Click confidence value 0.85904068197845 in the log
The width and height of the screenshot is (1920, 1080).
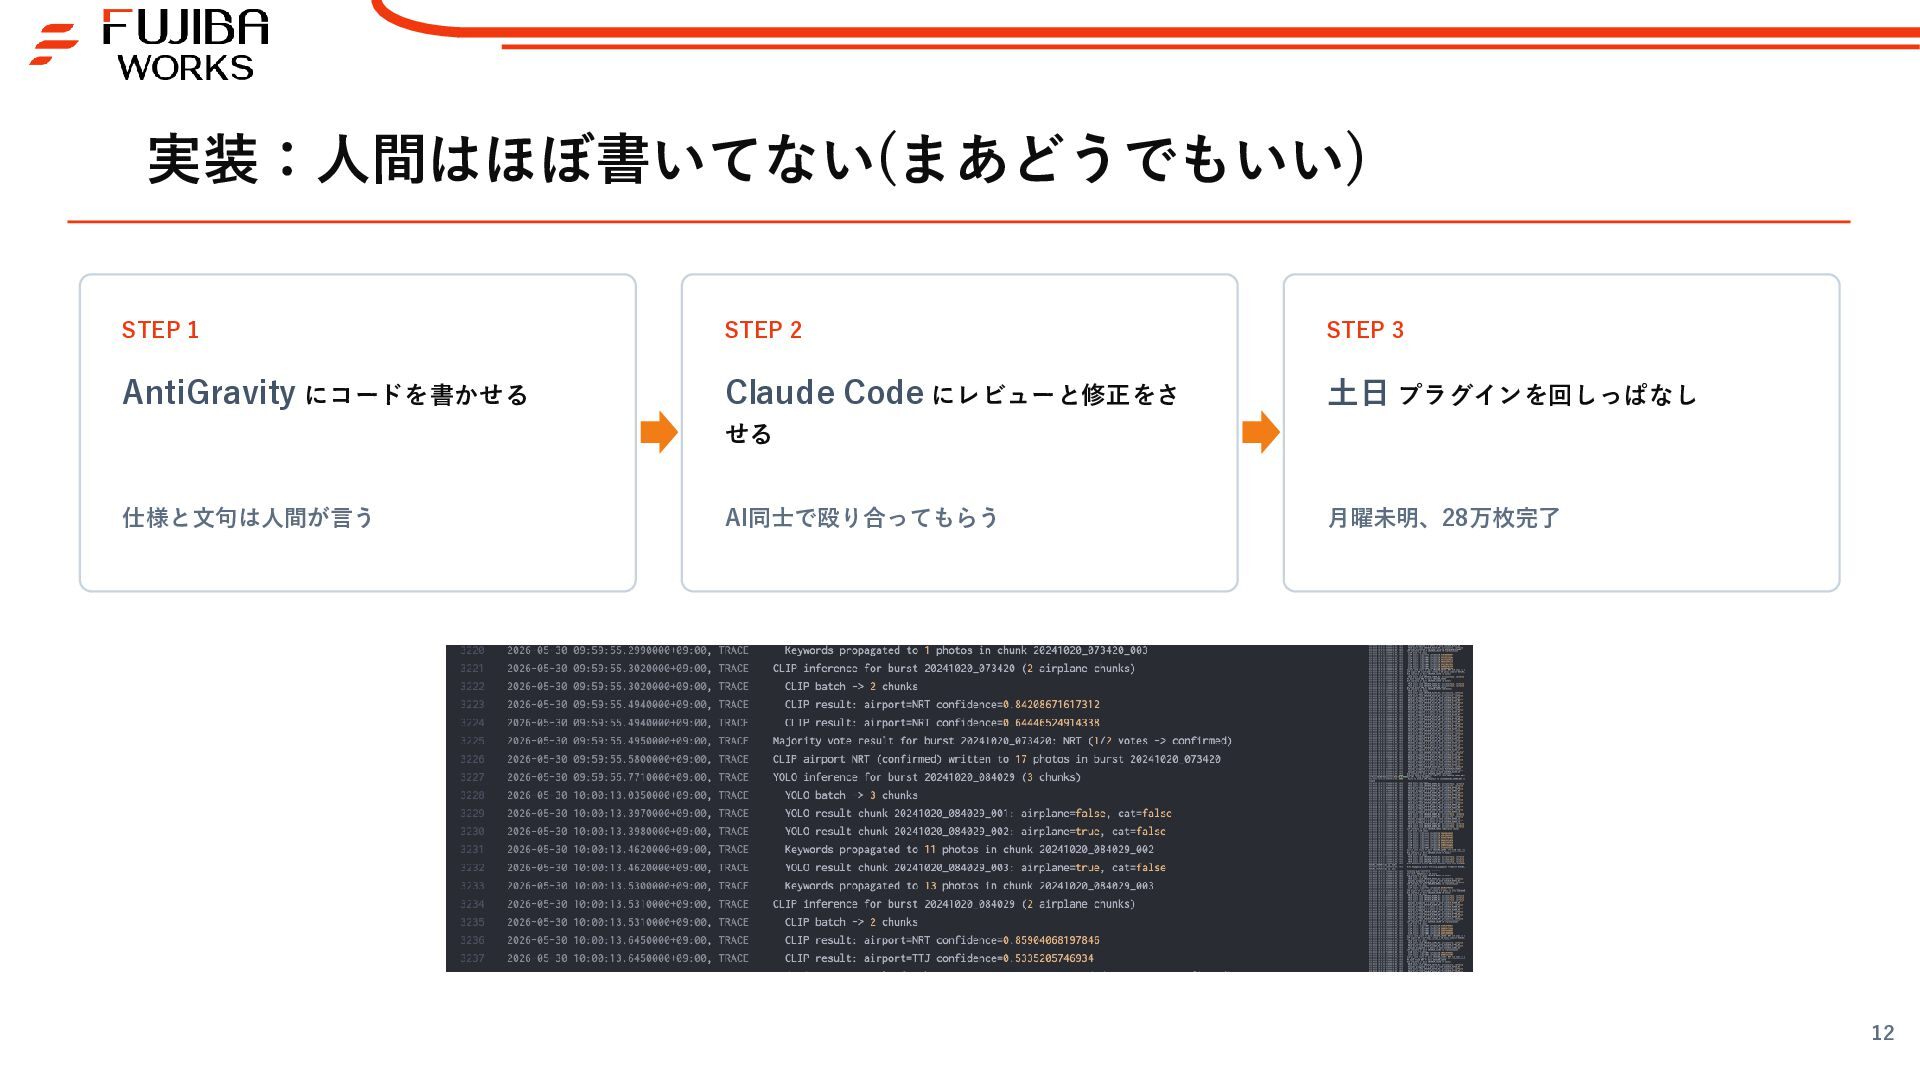[1051, 940]
